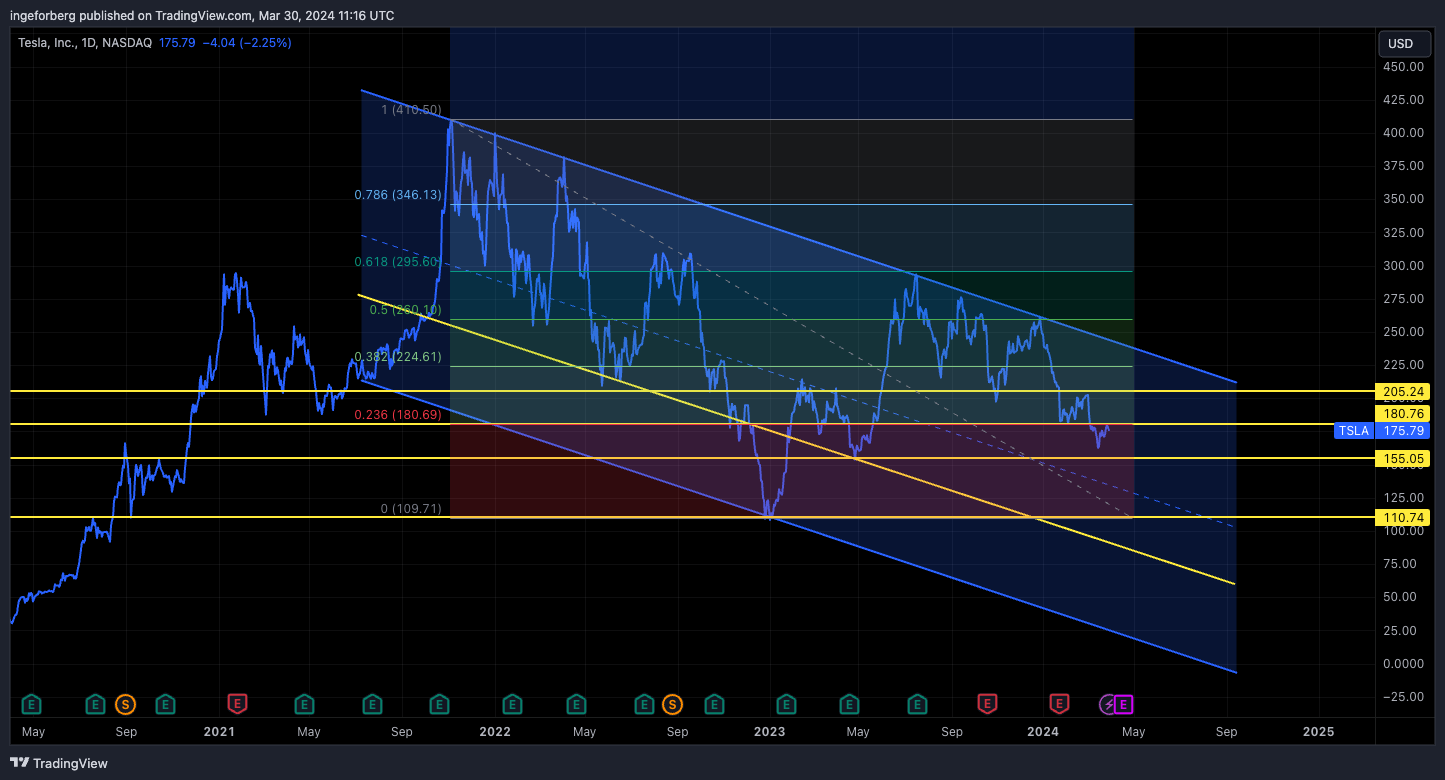
Task: Click the purple upcoming earnings E marker
Action: [1124, 704]
